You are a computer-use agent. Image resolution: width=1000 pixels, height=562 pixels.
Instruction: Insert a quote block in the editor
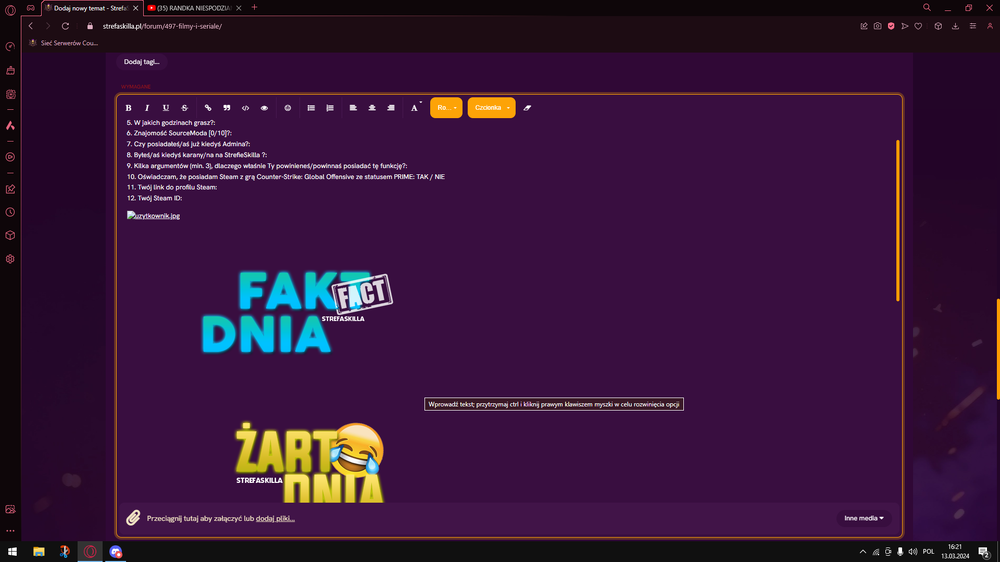tap(226, 108)
